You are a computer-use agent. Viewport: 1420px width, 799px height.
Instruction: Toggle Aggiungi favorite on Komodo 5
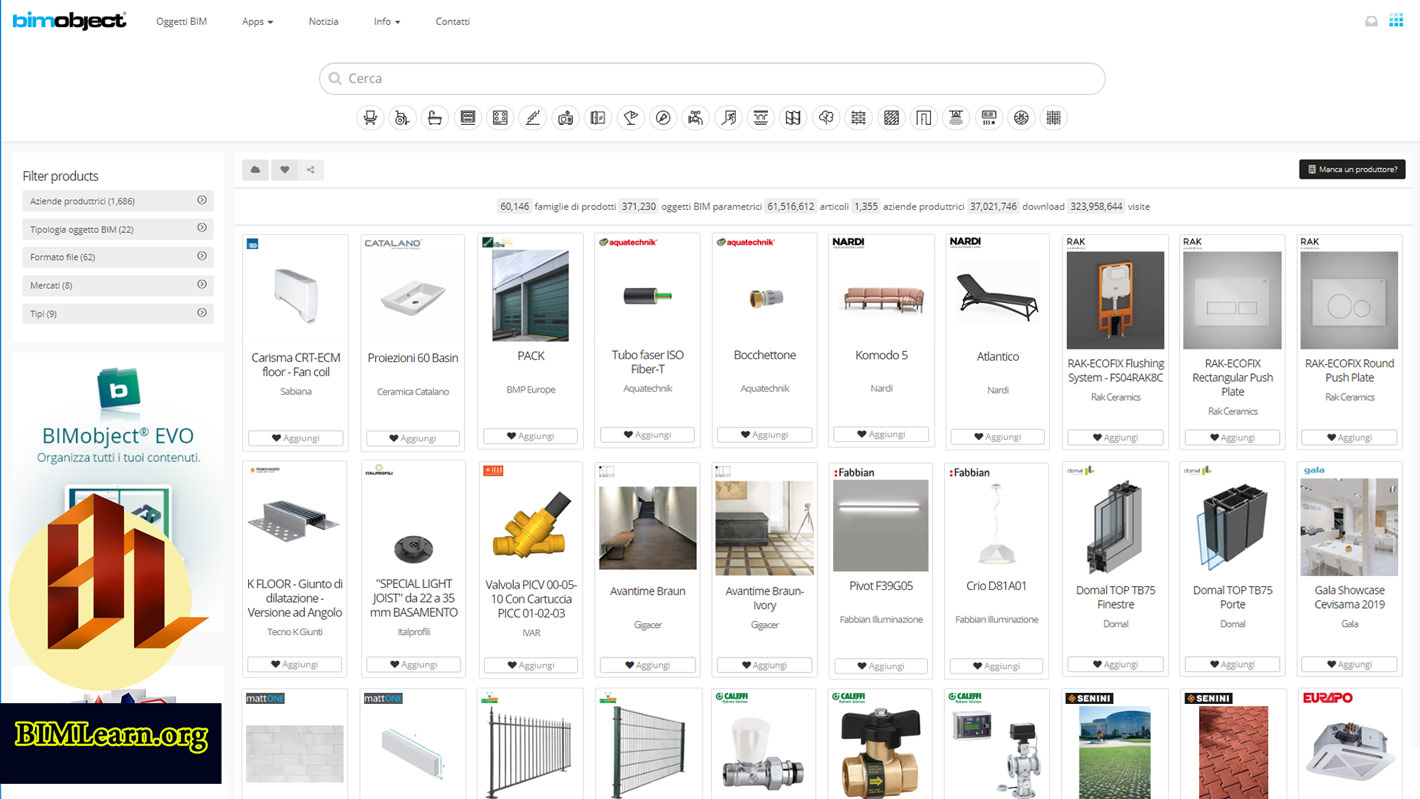pos(880,434)
